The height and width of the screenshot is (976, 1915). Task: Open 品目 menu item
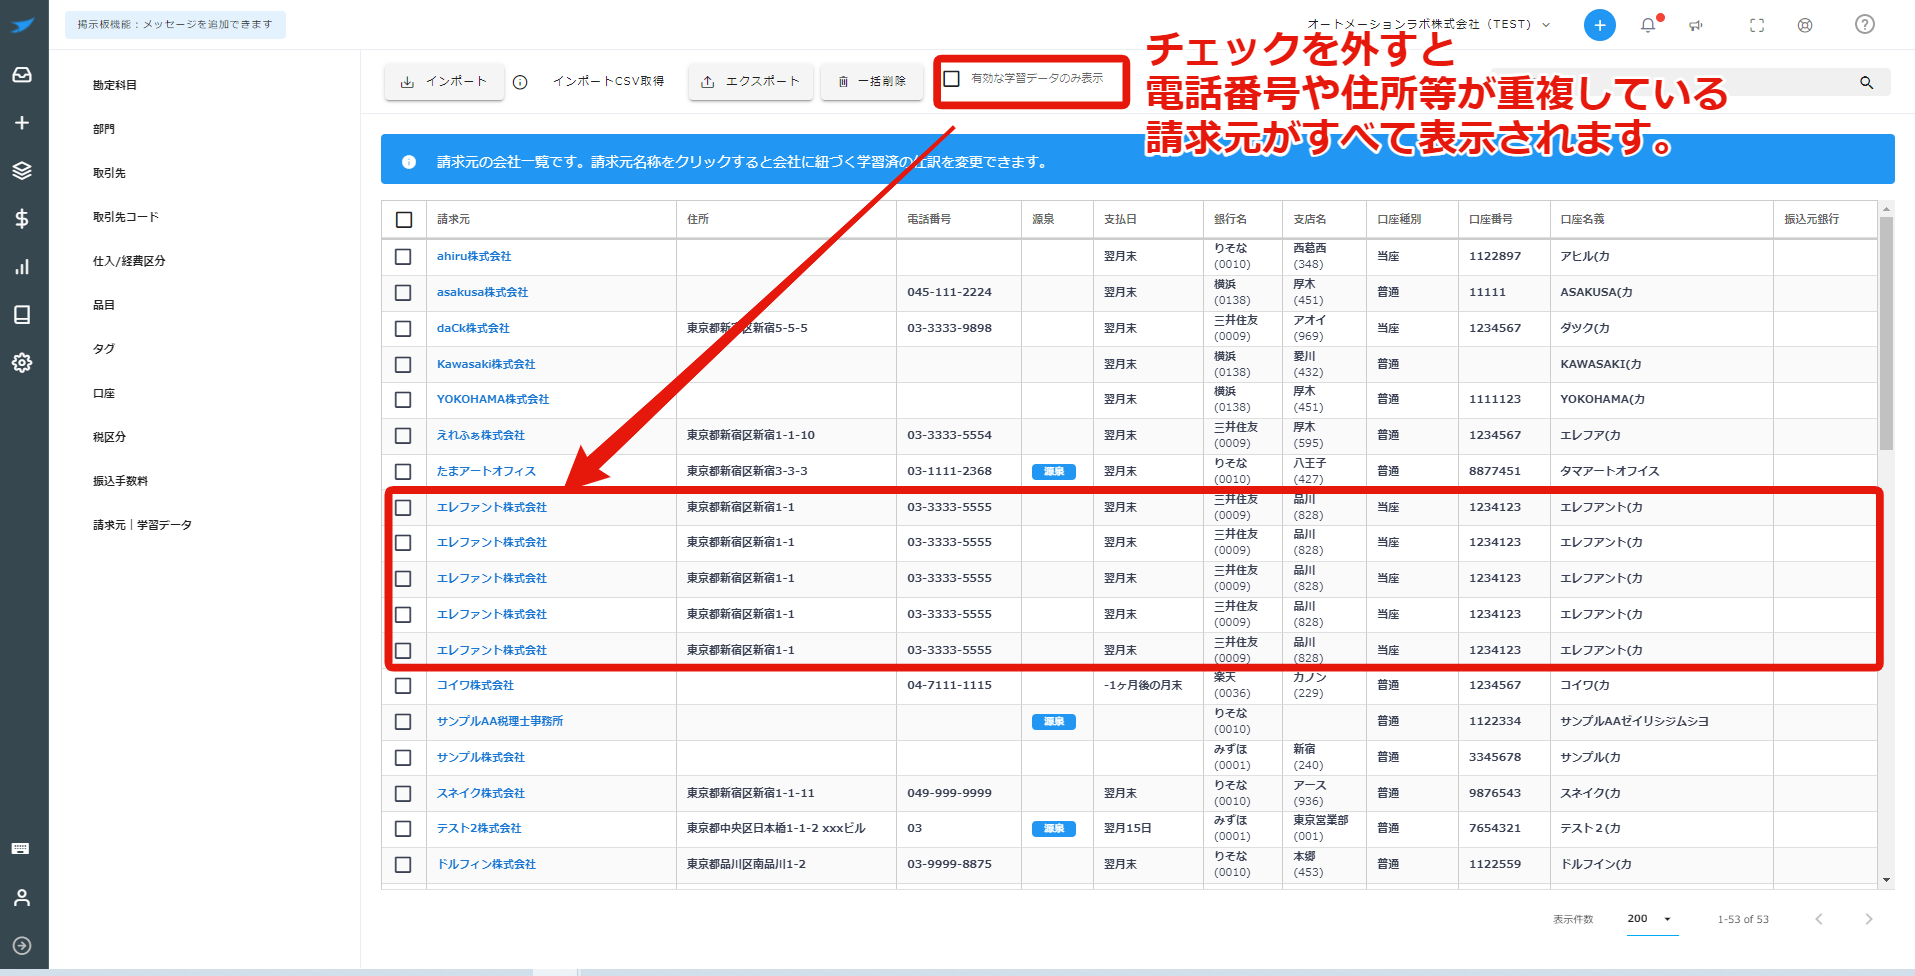pyautogui.click(x=104, y=305)
